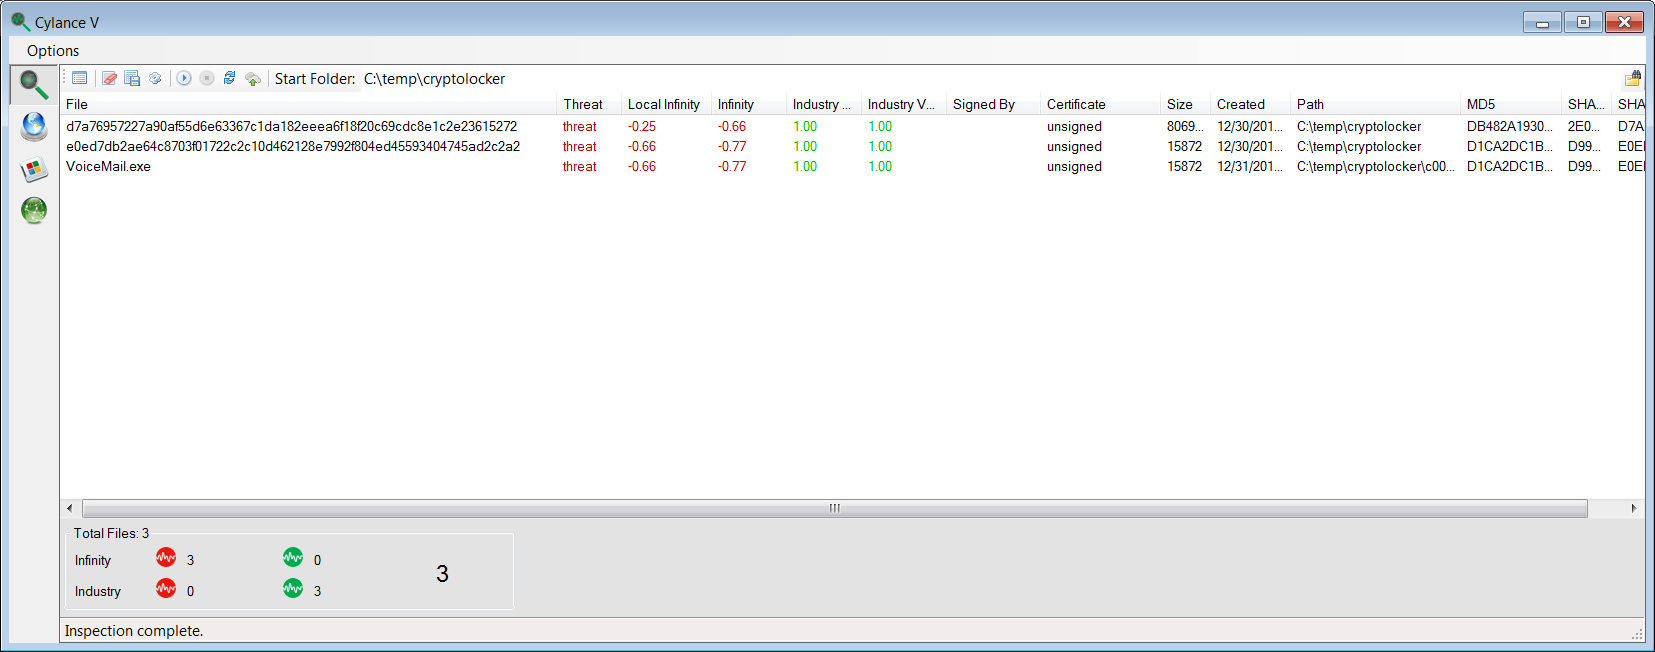Sort by the Created column header
The height and width of the screenshot is (652, 1655).
pyautogui.click(x=1250, y=104)
